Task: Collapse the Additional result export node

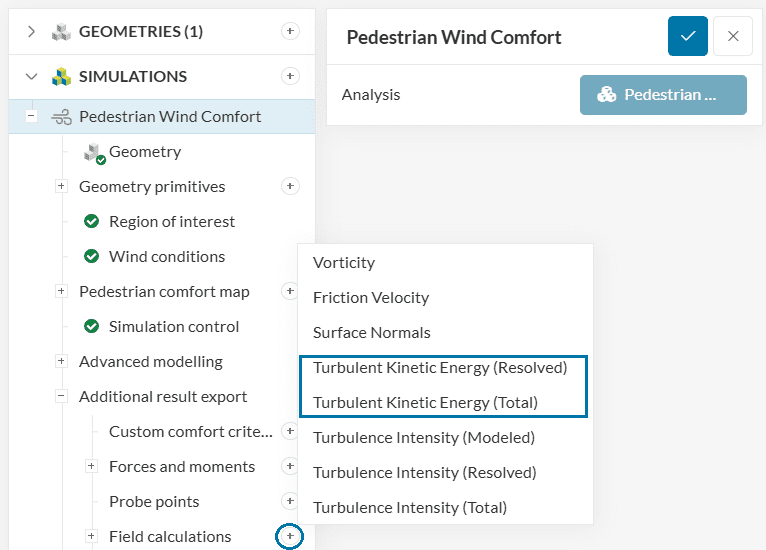Action: coord(61,396)
